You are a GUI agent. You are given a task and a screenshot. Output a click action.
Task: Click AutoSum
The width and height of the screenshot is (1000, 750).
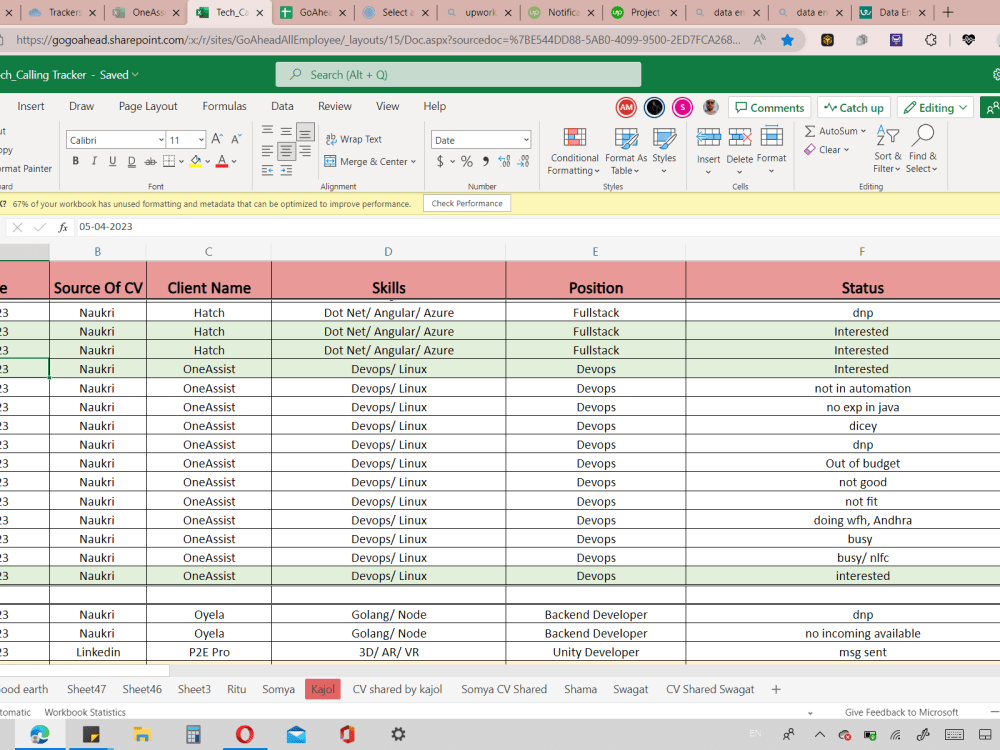click(x=834, y=131)
